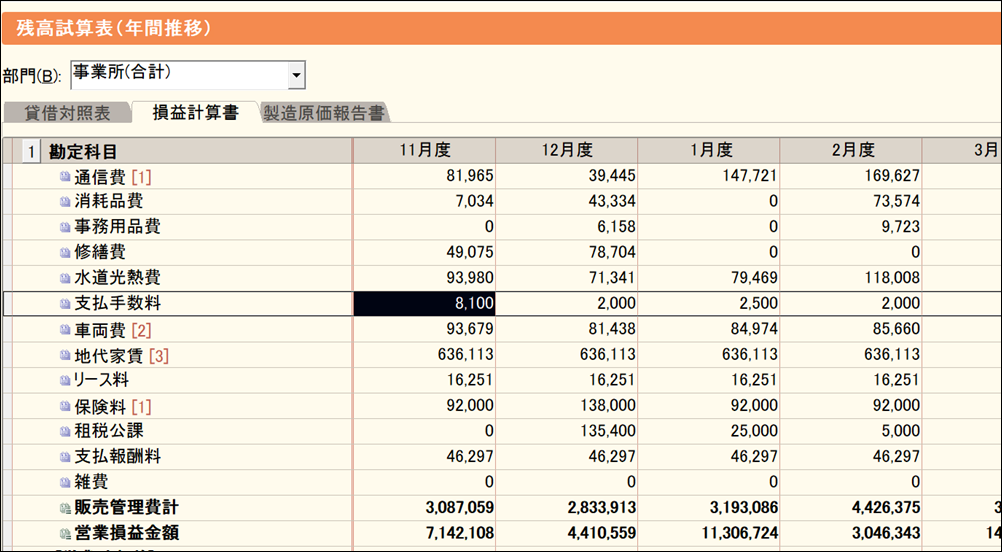
Task: Select the highlighted 8,100 cell
Action: click(x=424, y=303)
